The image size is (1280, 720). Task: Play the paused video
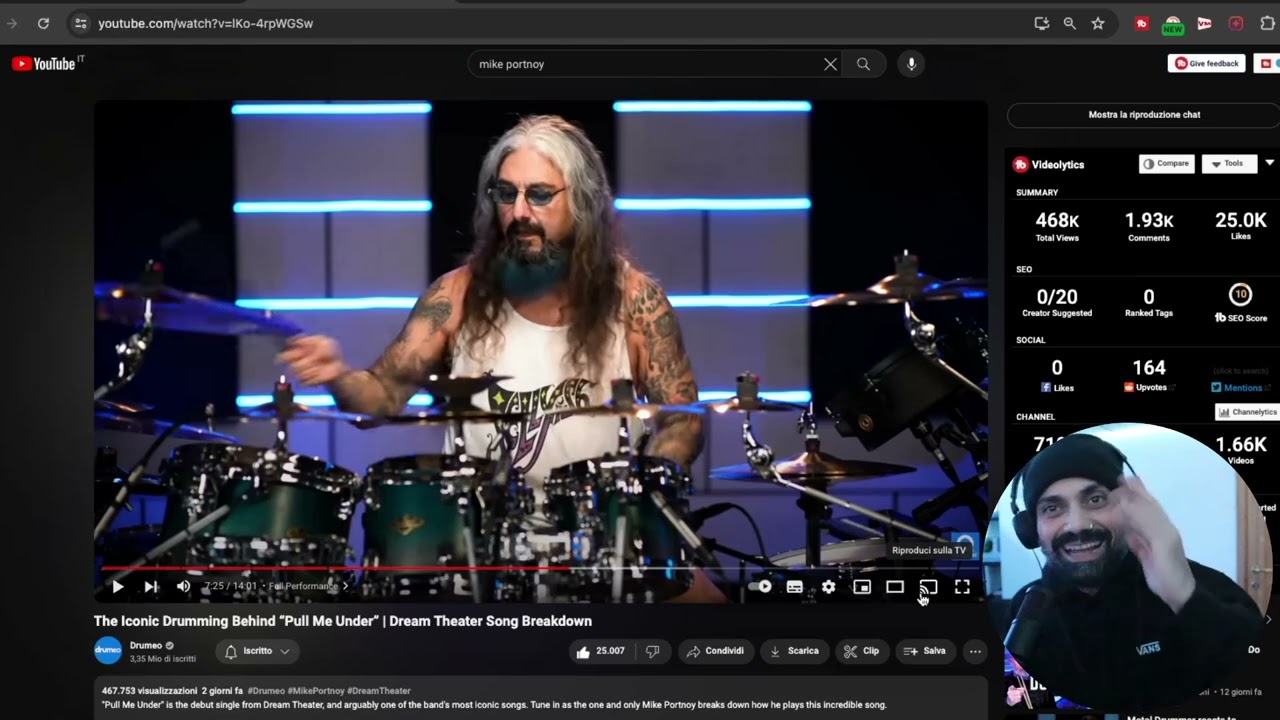click(118, 587)
